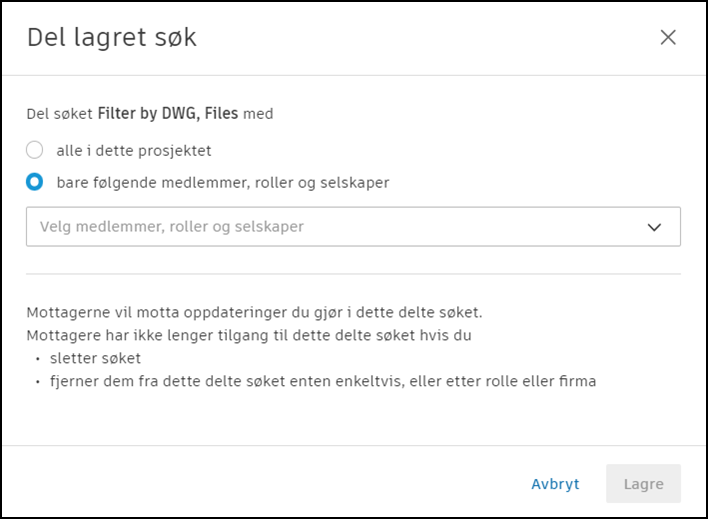Click the bullet dot before 'sletter søket'
This screenshot has height=519, width=708.
(x=38, y=358)
